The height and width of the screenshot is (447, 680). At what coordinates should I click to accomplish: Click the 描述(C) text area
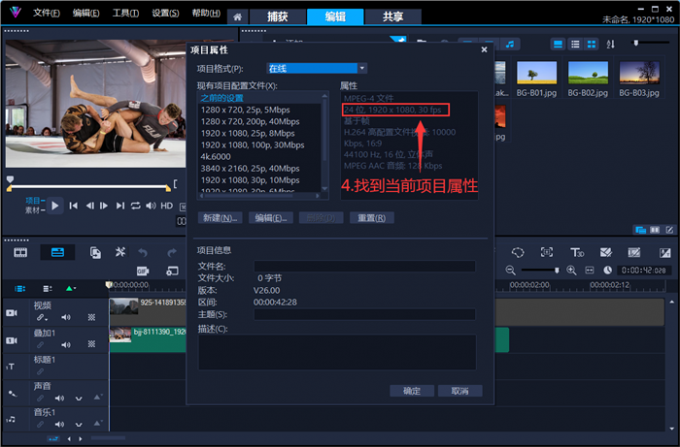click(x=337, y=352)
